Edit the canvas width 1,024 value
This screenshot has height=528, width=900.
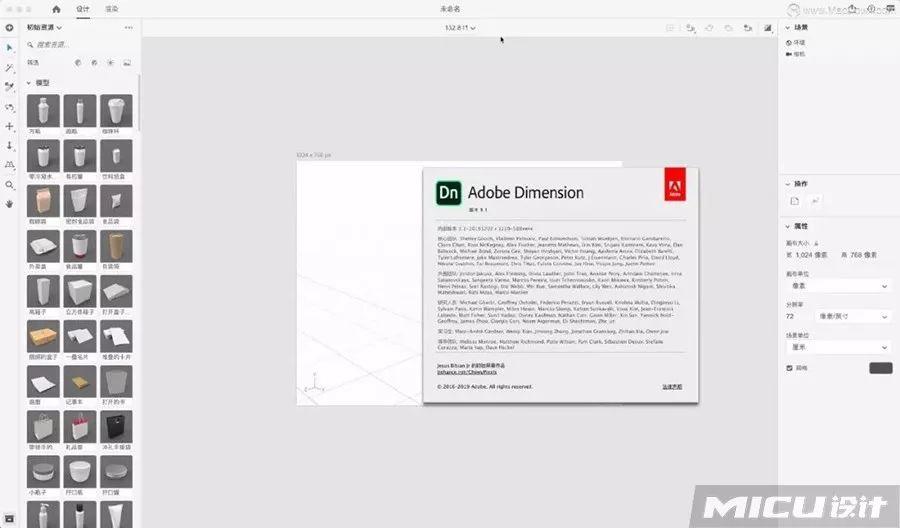coord(811,255)
